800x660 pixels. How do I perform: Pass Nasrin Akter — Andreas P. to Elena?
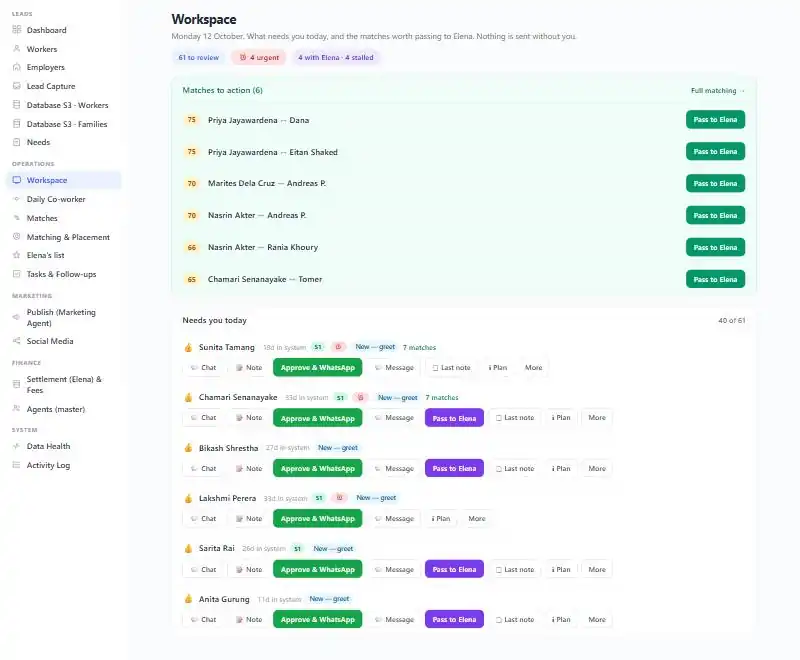point(715,215)
